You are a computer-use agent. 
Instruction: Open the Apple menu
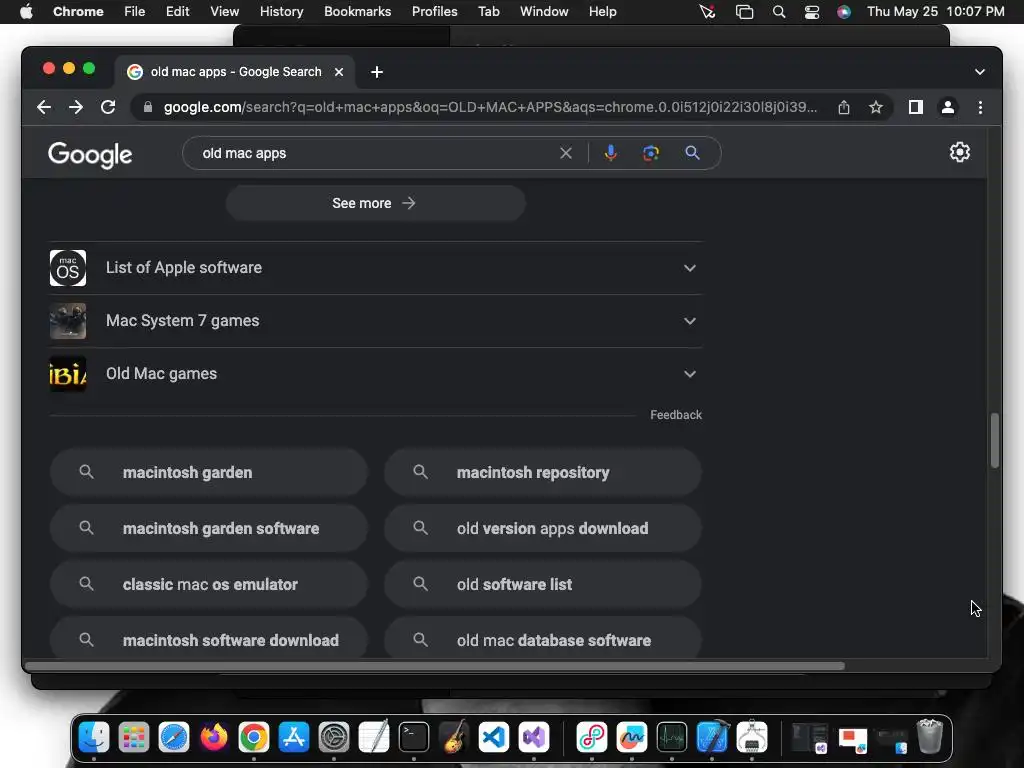click(x=26, y=11)
